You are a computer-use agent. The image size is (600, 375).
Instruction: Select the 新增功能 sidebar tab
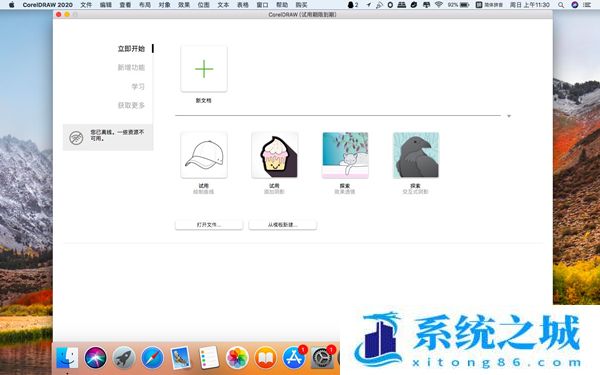(131, 67)
